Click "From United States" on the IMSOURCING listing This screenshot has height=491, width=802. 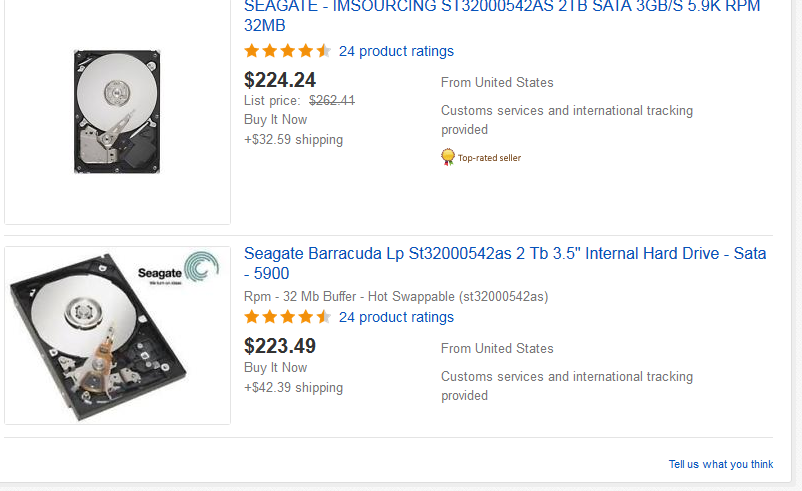pos(497,83)
